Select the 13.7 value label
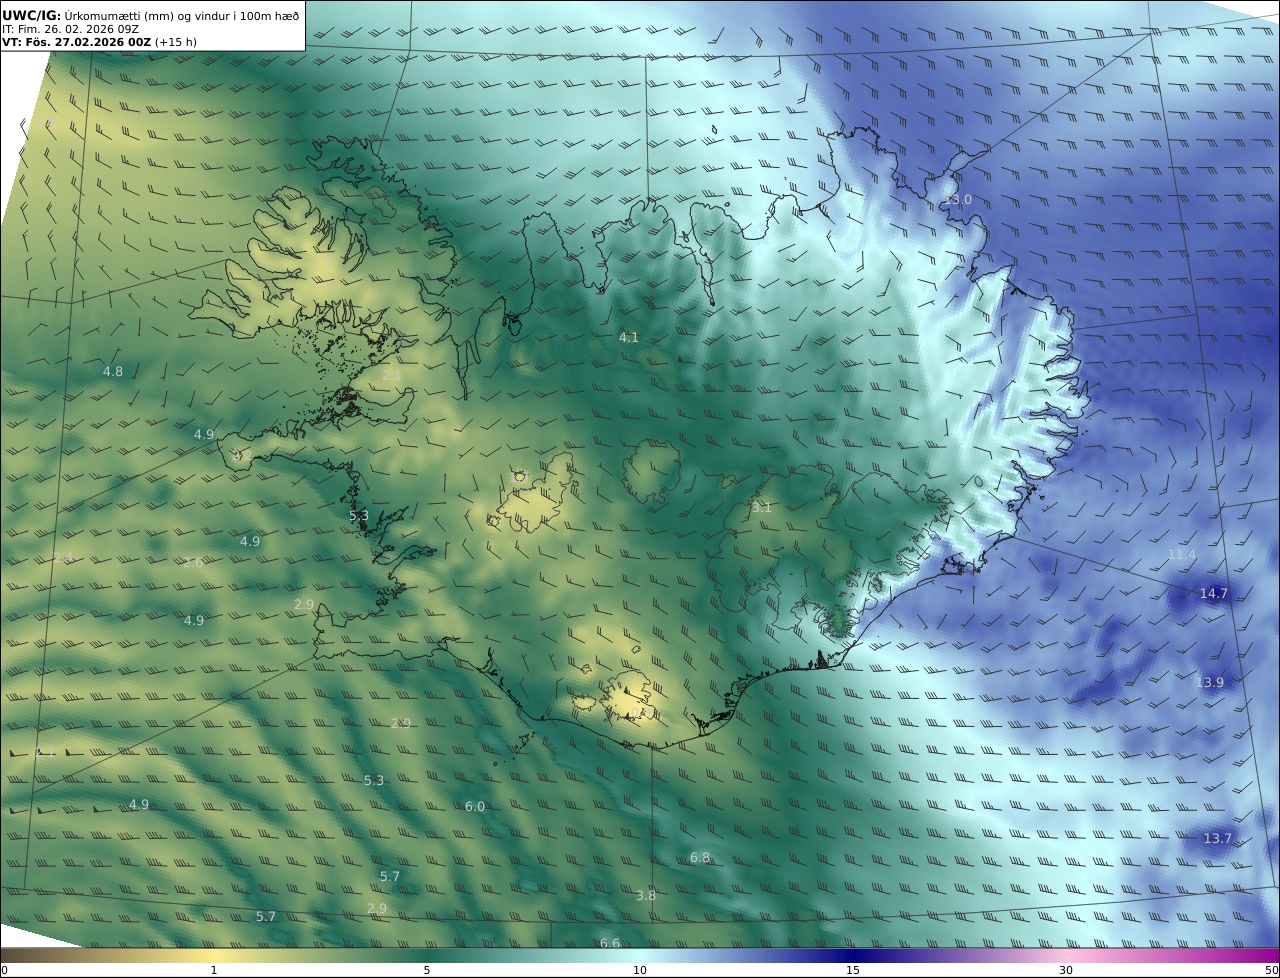1280x978 pixels. (x=1217, y=839)
